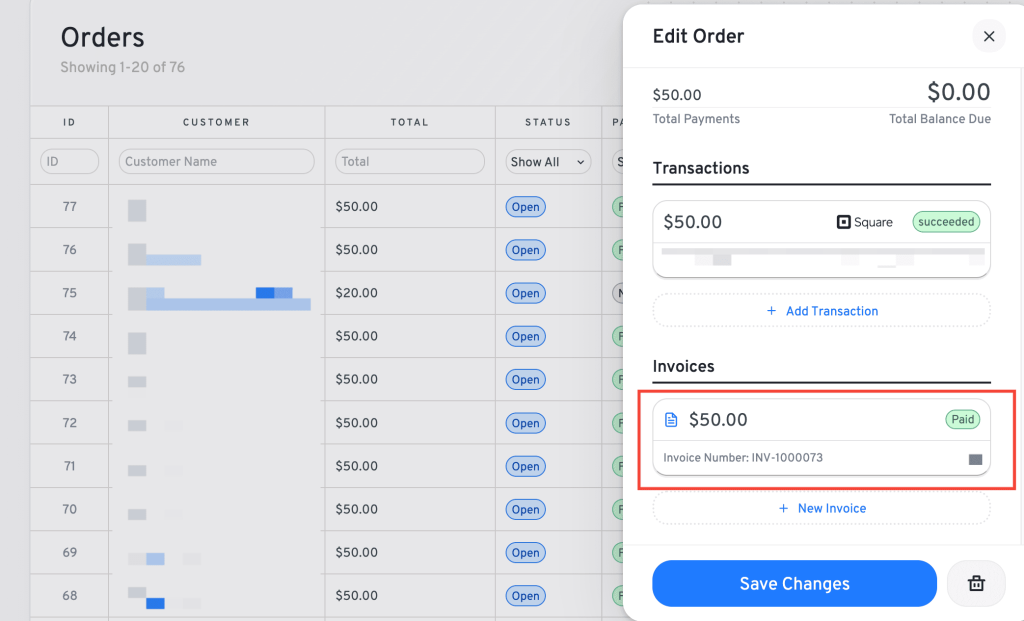Click Open status of order 68
The height and width of the screenshot is (621, 1024).
525,596
